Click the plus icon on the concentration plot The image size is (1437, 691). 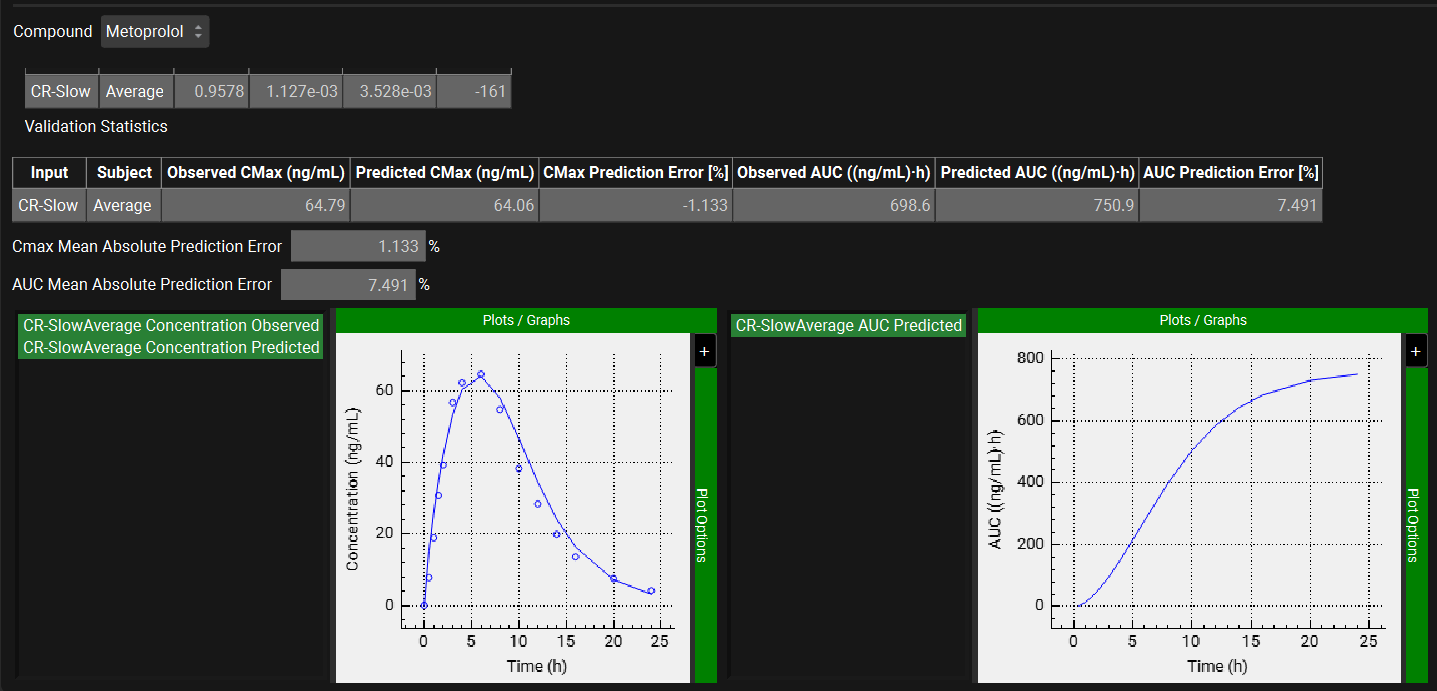pyautogui.click(x=705, y=352)
